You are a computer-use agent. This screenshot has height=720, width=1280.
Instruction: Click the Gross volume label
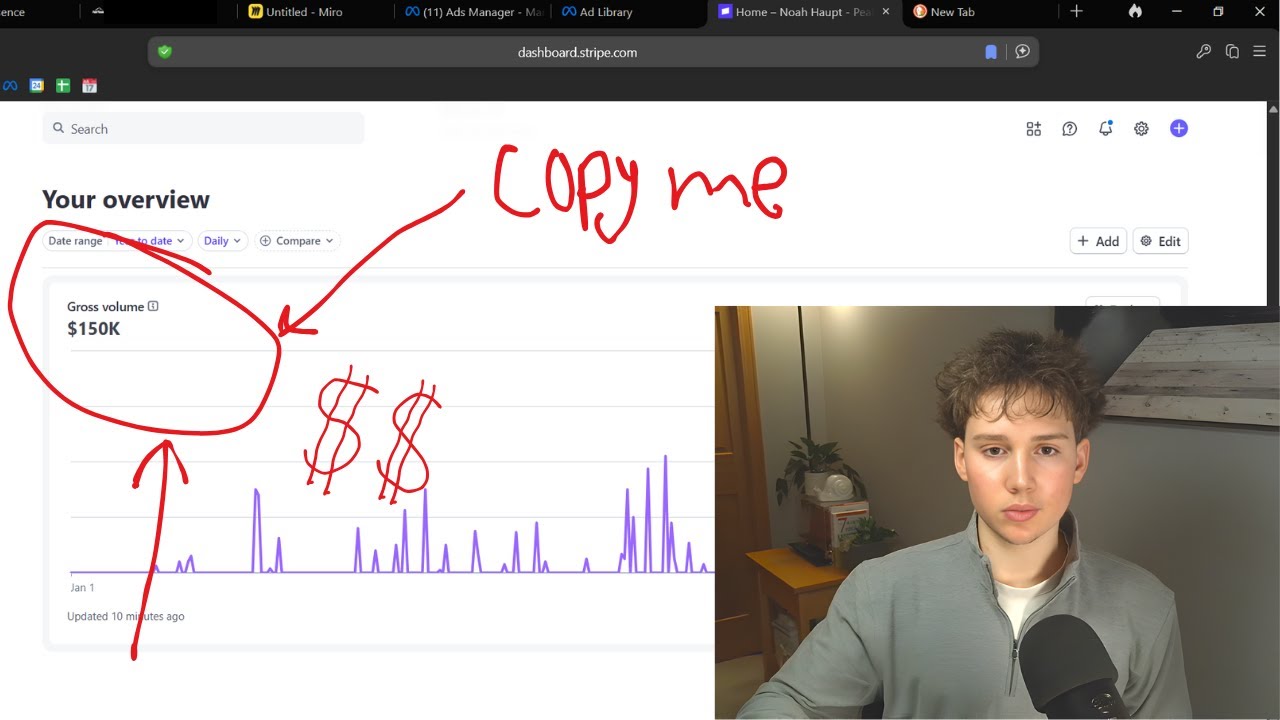click(106, 307)
